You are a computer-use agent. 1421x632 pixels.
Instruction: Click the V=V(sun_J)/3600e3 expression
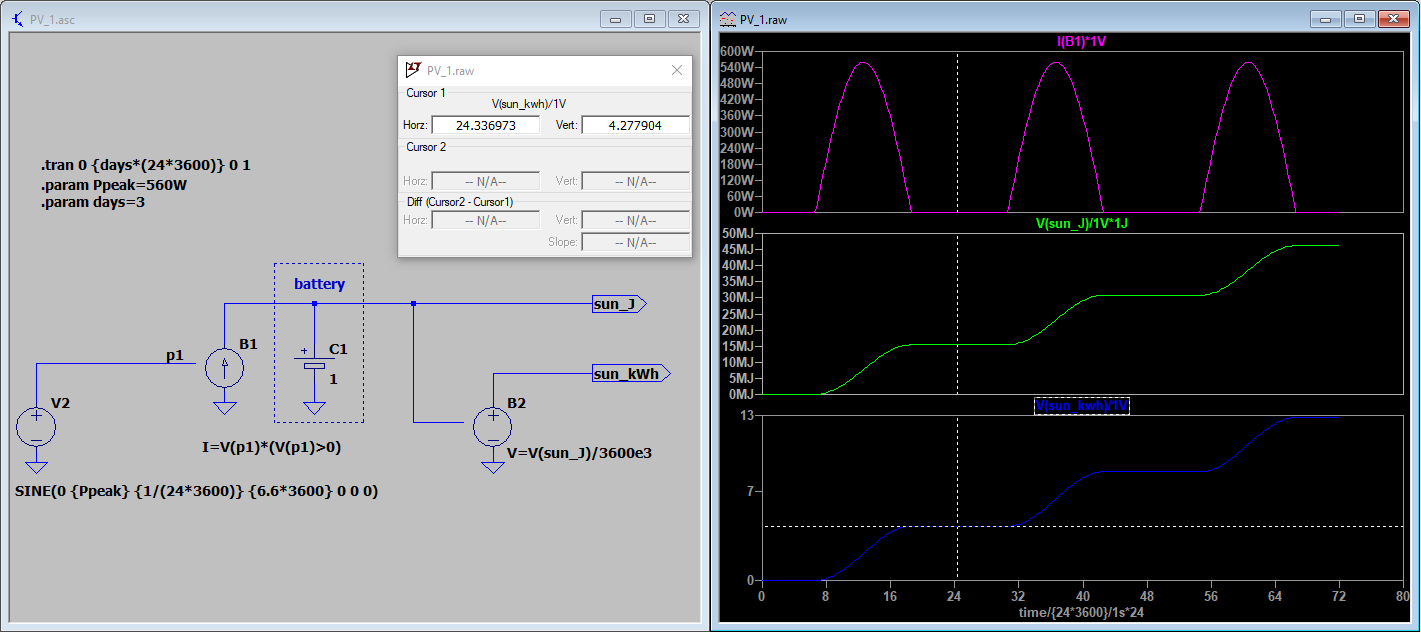click(580, 452)
